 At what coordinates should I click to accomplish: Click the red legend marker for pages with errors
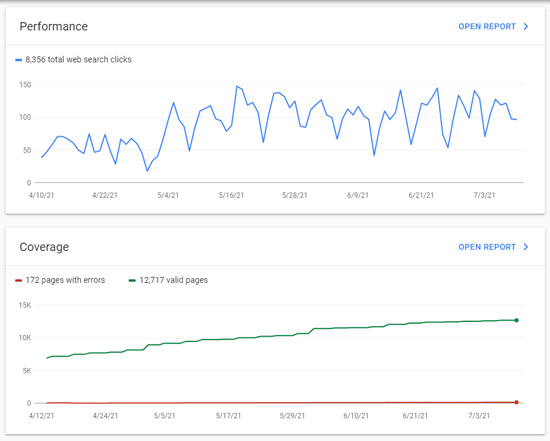coord(19,280)
